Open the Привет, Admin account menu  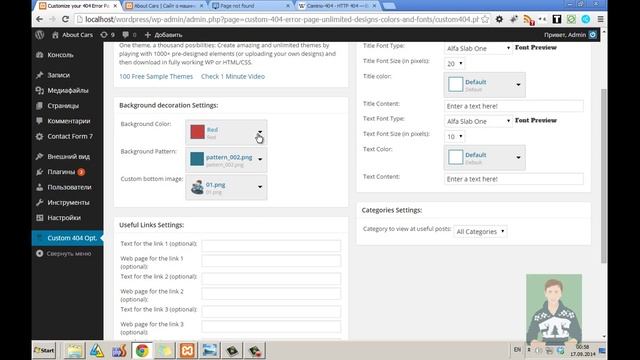(570, 35)
